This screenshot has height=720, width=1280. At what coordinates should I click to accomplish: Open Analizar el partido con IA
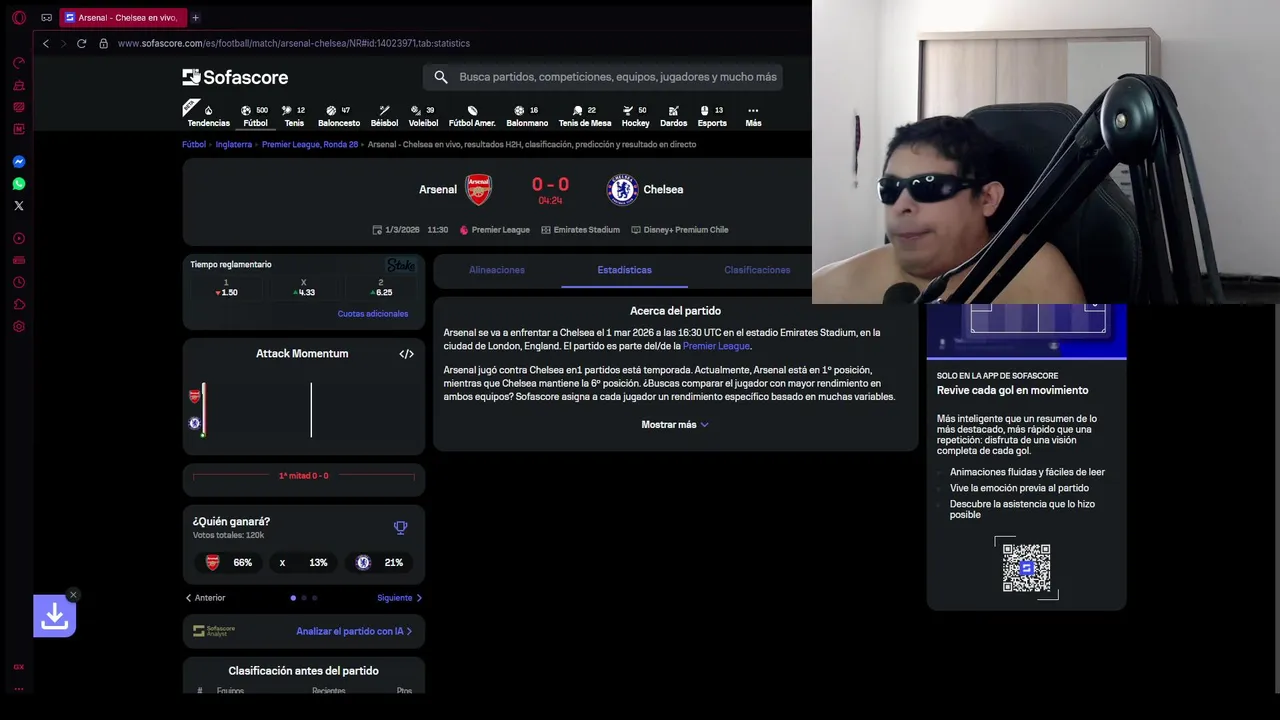click(354, 631)
